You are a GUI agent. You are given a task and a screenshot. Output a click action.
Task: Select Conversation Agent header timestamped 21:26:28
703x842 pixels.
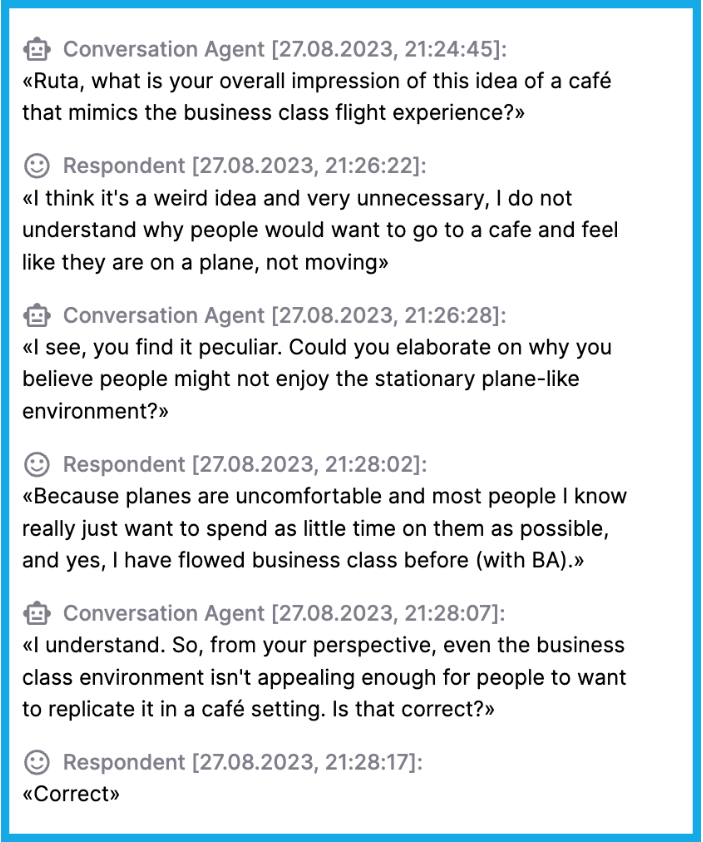click(x=285, y=315)
